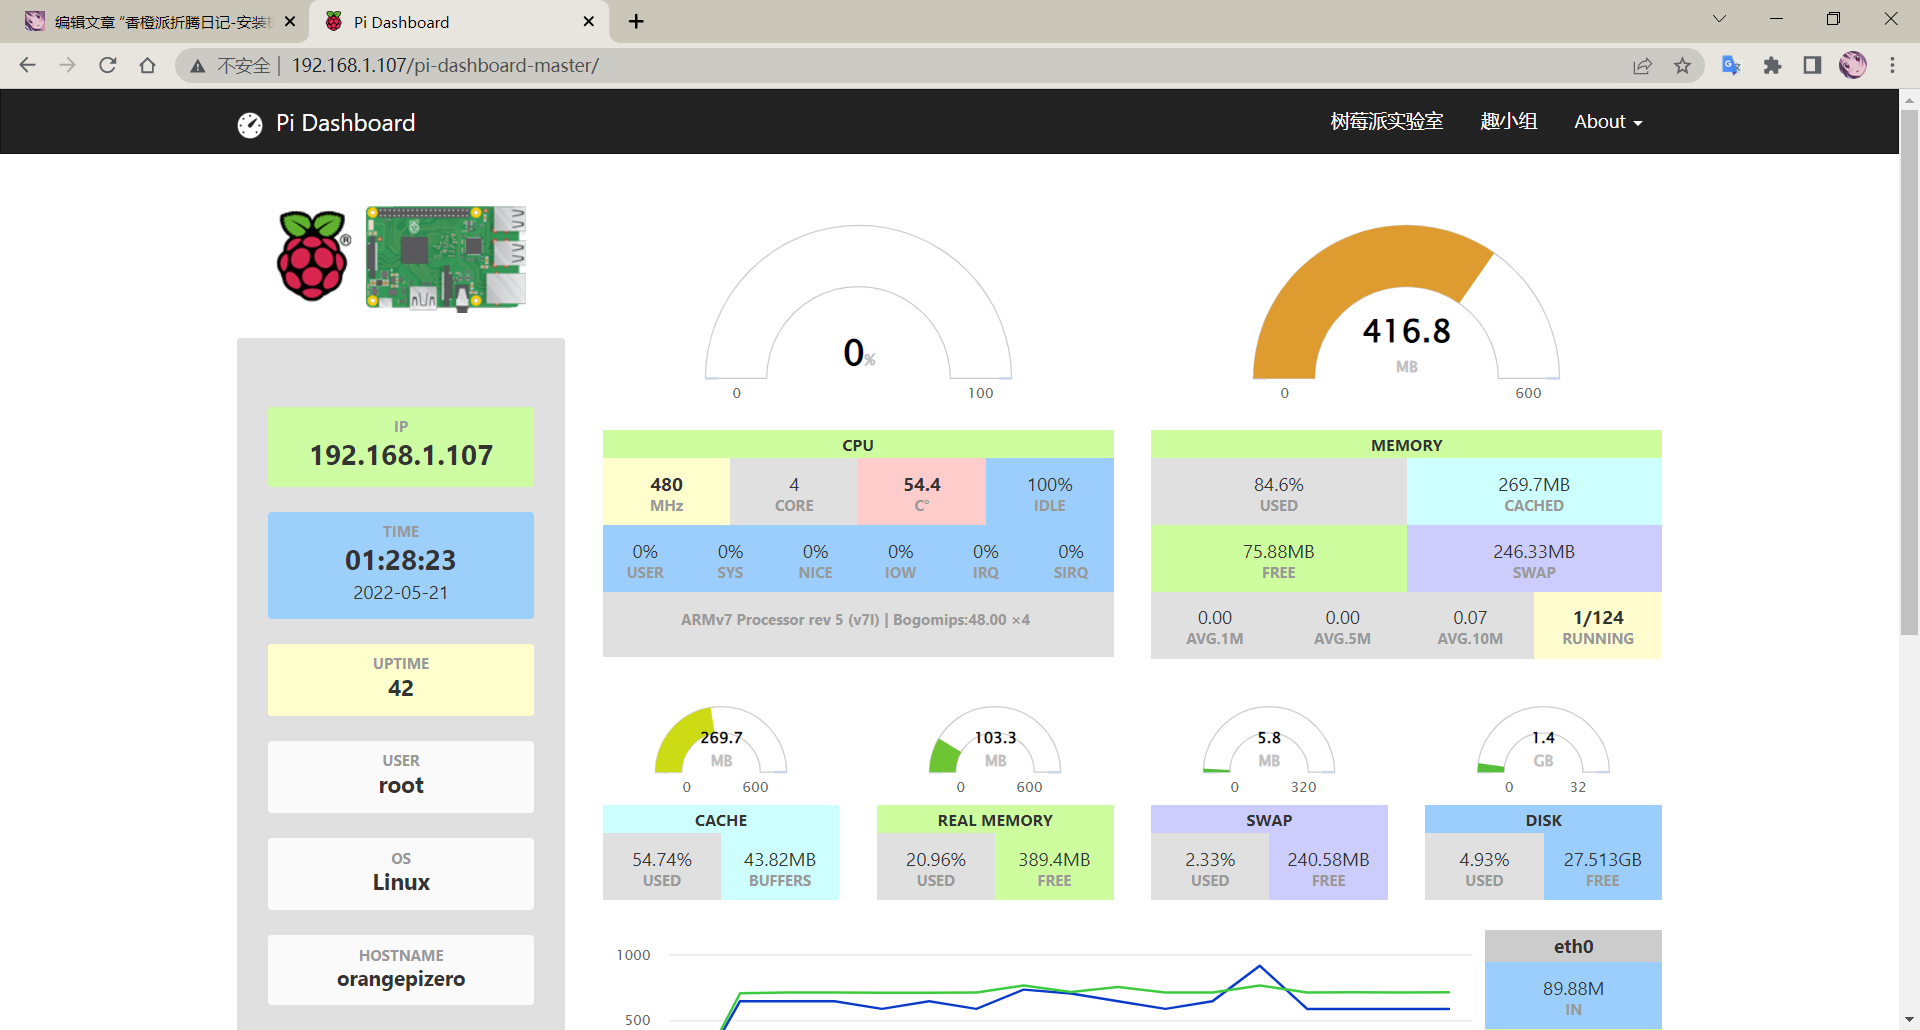Switch to the 编辑文章 browser tab

(160, 22)
